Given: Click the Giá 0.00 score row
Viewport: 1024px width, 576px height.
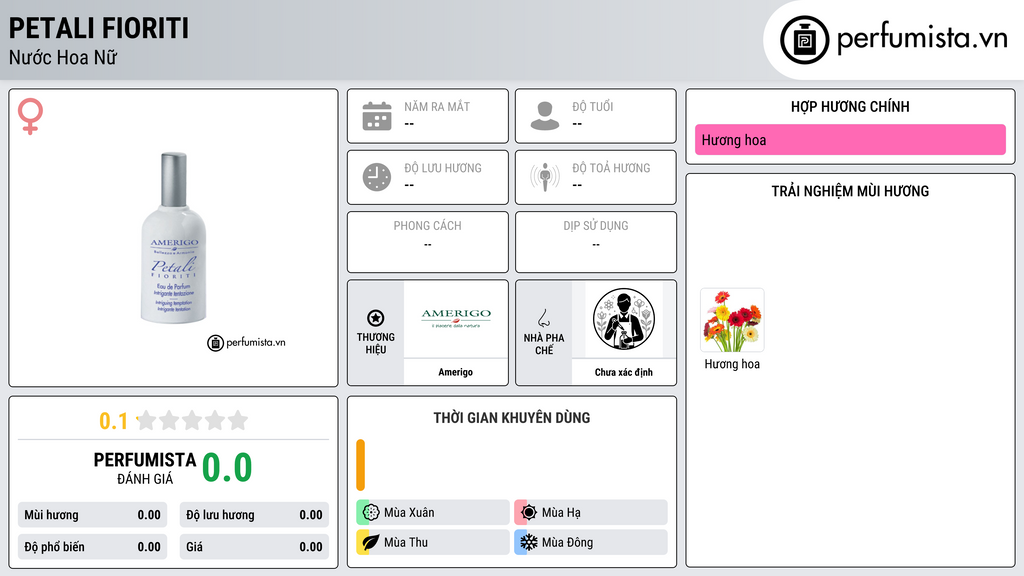Looking at the screenshot, I should (254, 547).
